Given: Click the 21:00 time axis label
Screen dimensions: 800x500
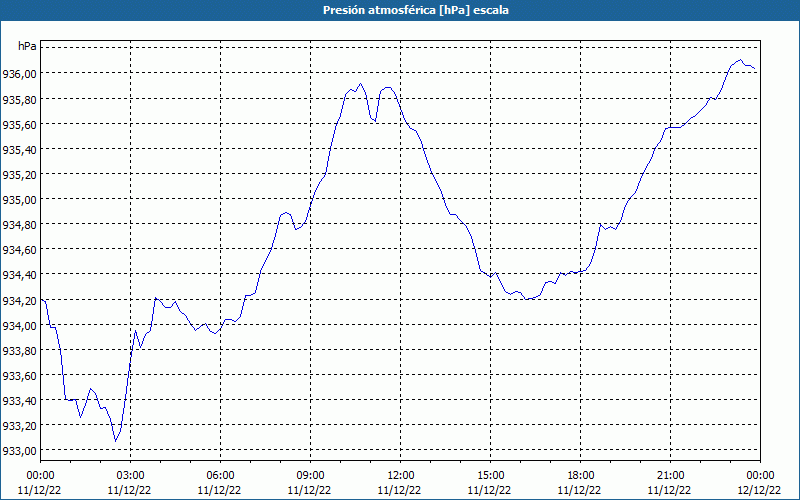Looking at the screenshot, I should (670, 476).
